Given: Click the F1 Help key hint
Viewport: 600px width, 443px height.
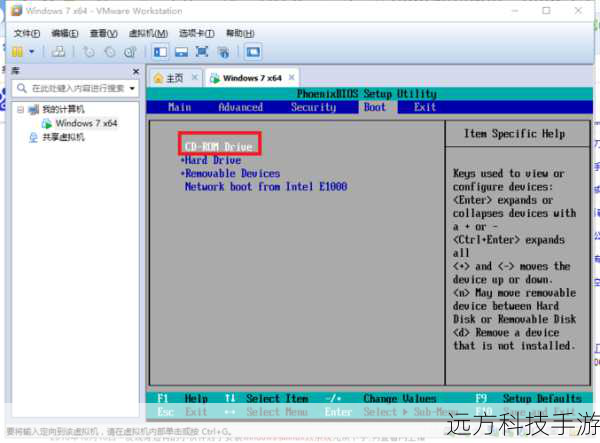Looking at the screenshot, I should (x=183, y=399).
